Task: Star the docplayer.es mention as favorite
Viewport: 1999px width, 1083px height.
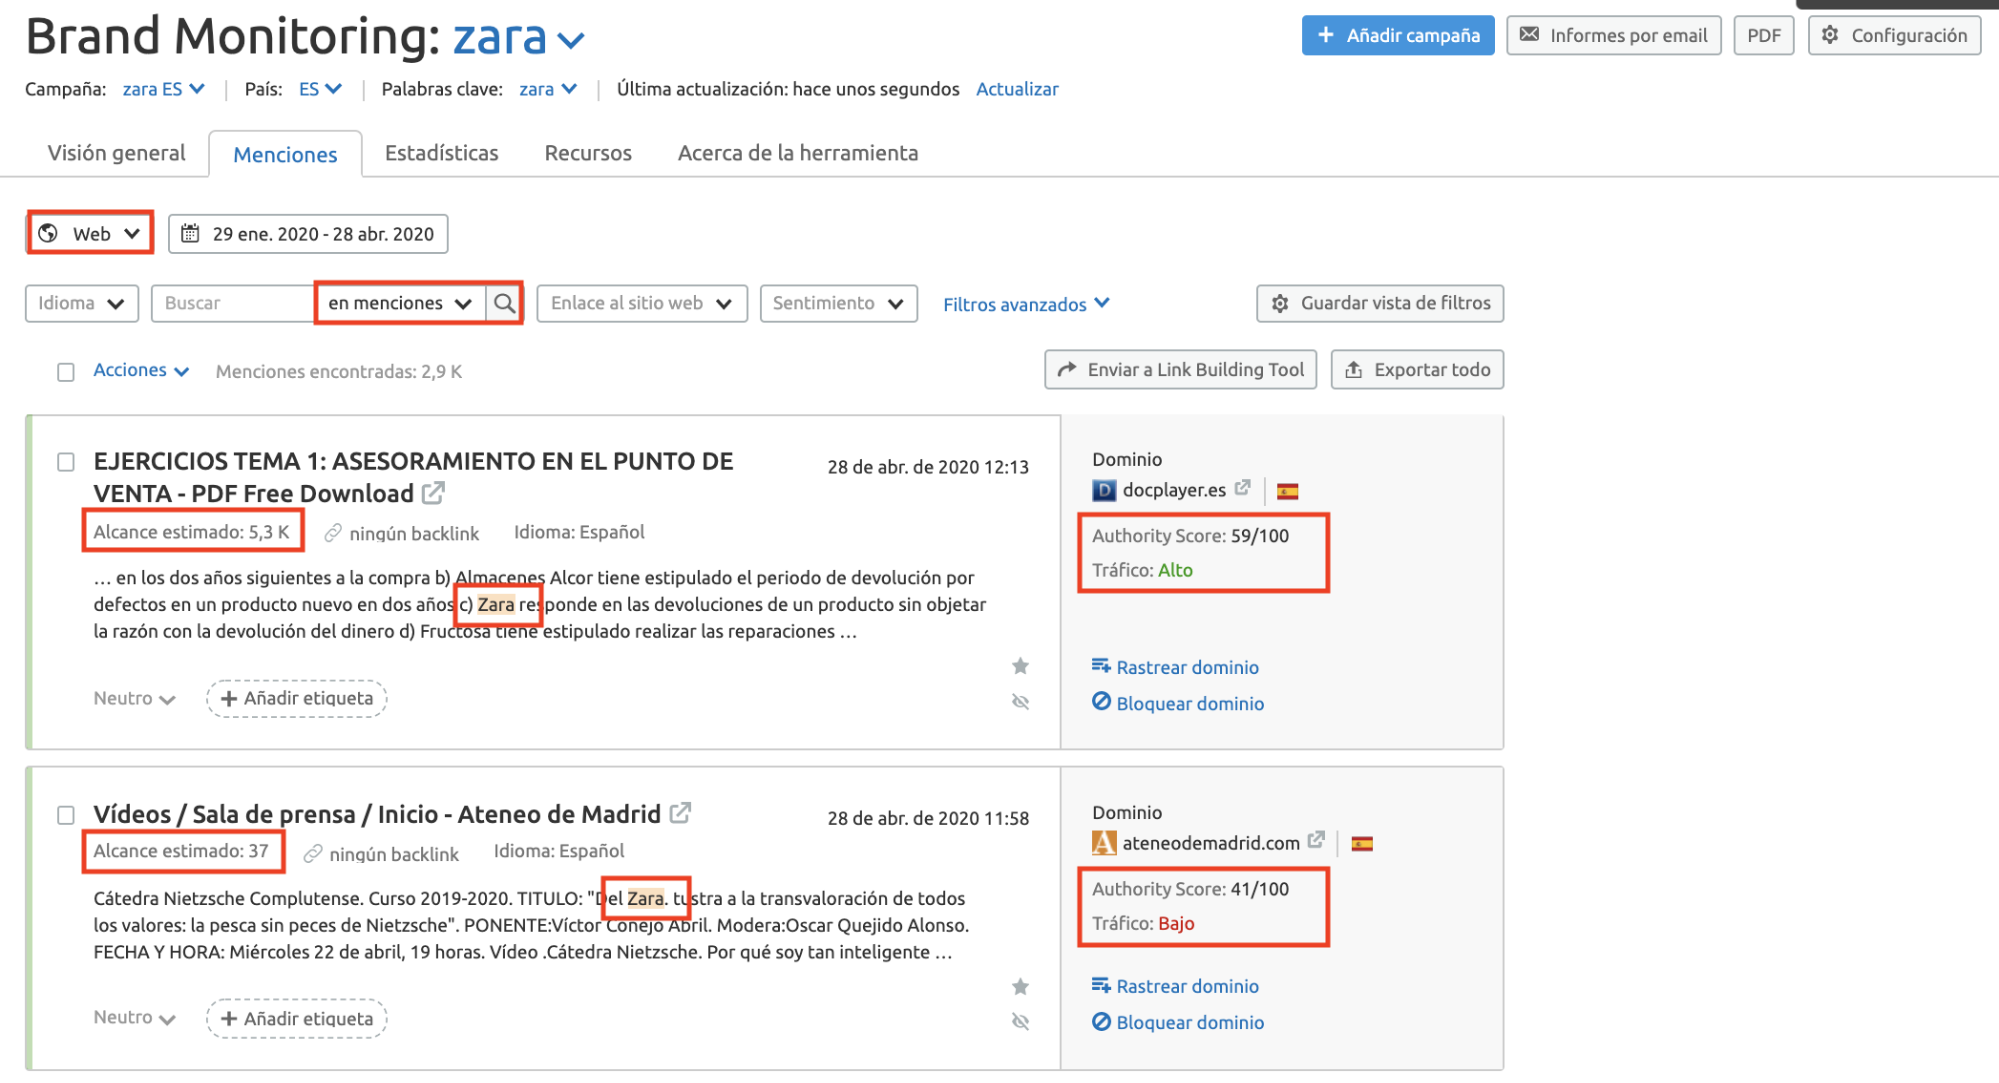Action: click(1020, 666)
